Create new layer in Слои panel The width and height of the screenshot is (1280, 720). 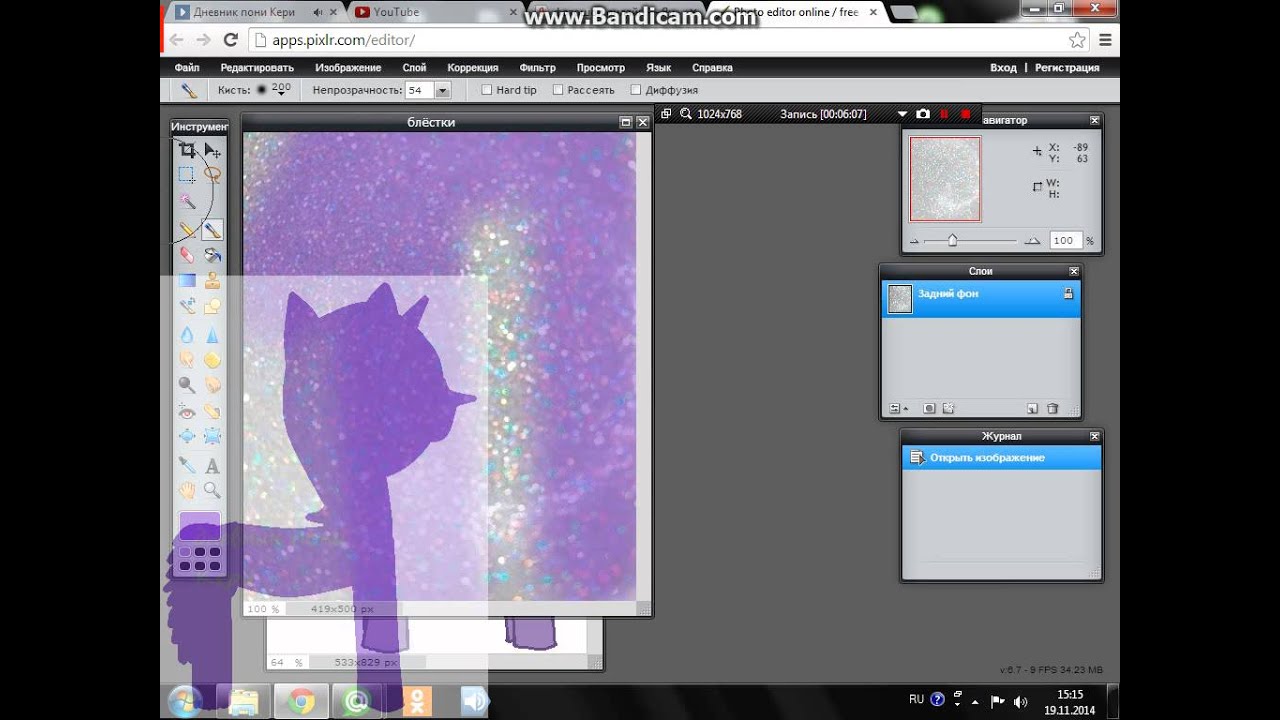click(x=1032, y=408)
